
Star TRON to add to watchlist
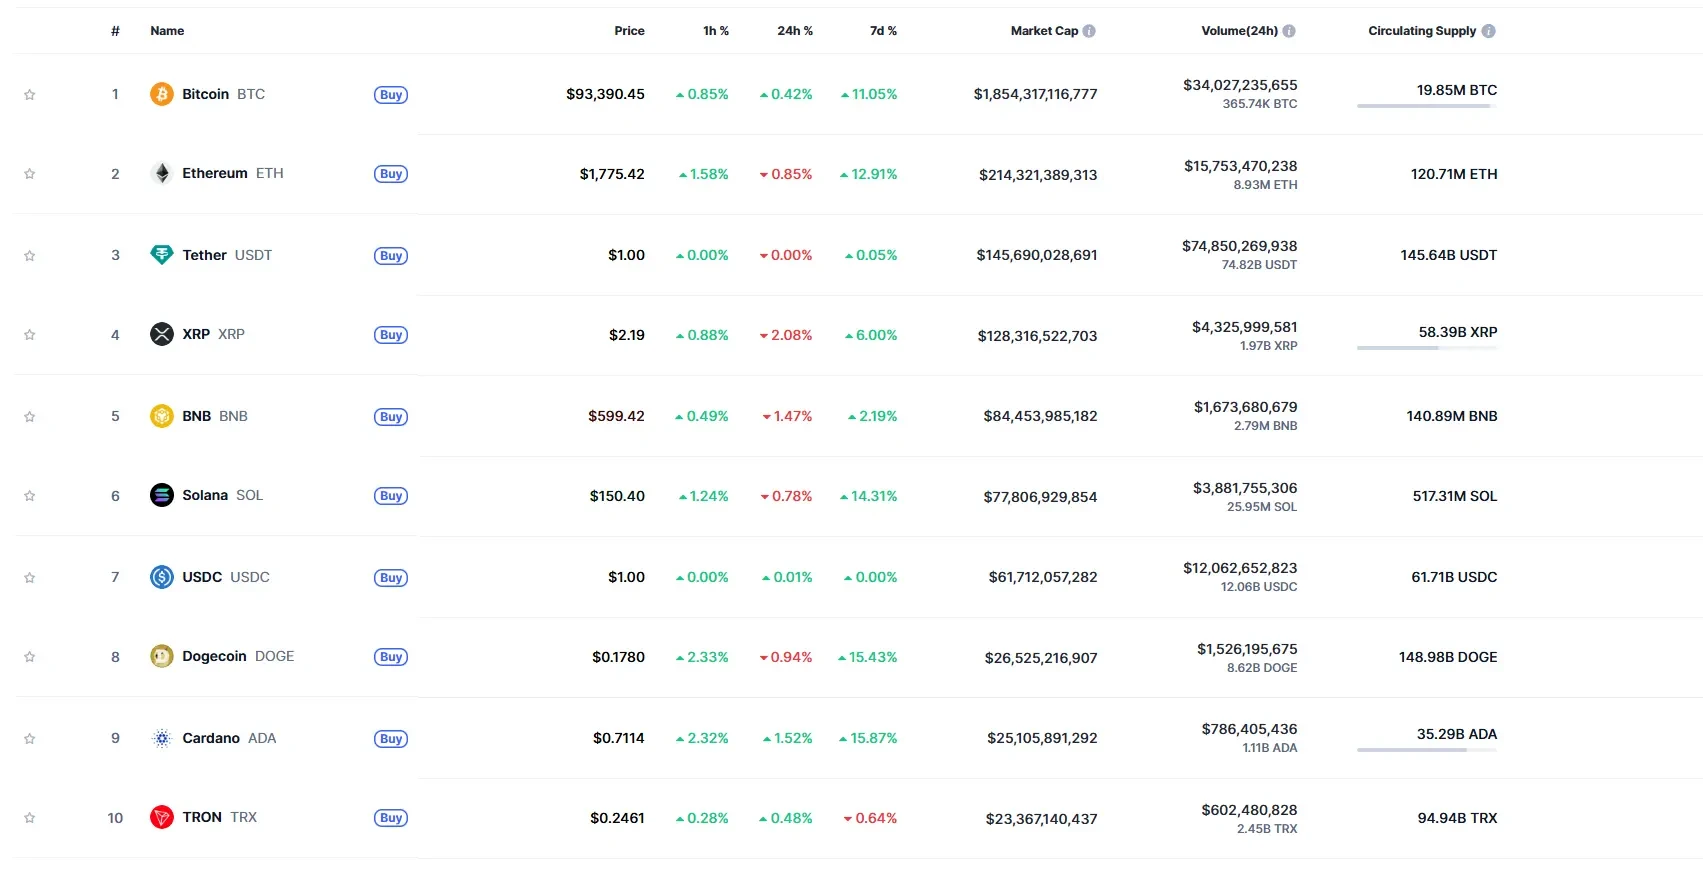[x=30, y=818]
